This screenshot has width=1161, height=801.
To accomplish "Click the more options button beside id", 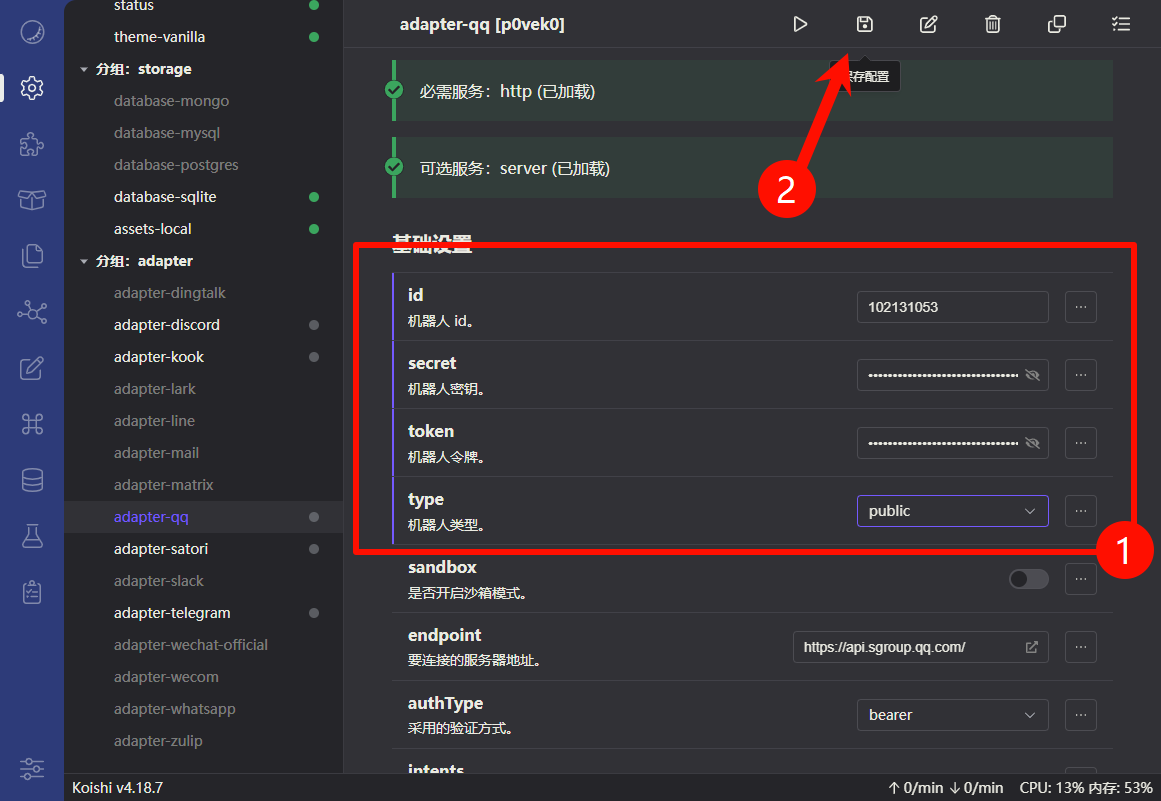I will [1081, 307].
